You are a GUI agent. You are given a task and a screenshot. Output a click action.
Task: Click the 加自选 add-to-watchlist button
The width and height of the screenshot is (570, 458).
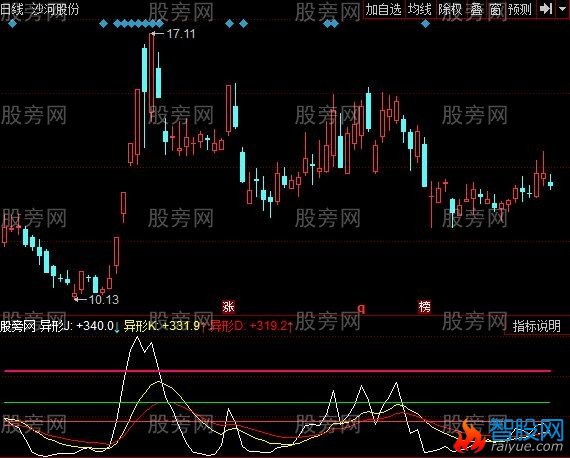pyautogui.click(x=383, y=9)
